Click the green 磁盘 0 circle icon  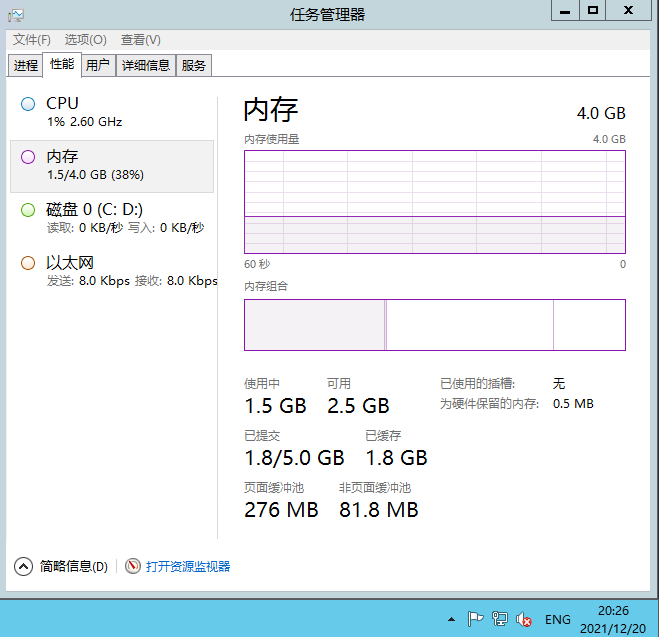click(x=28, y=210)
